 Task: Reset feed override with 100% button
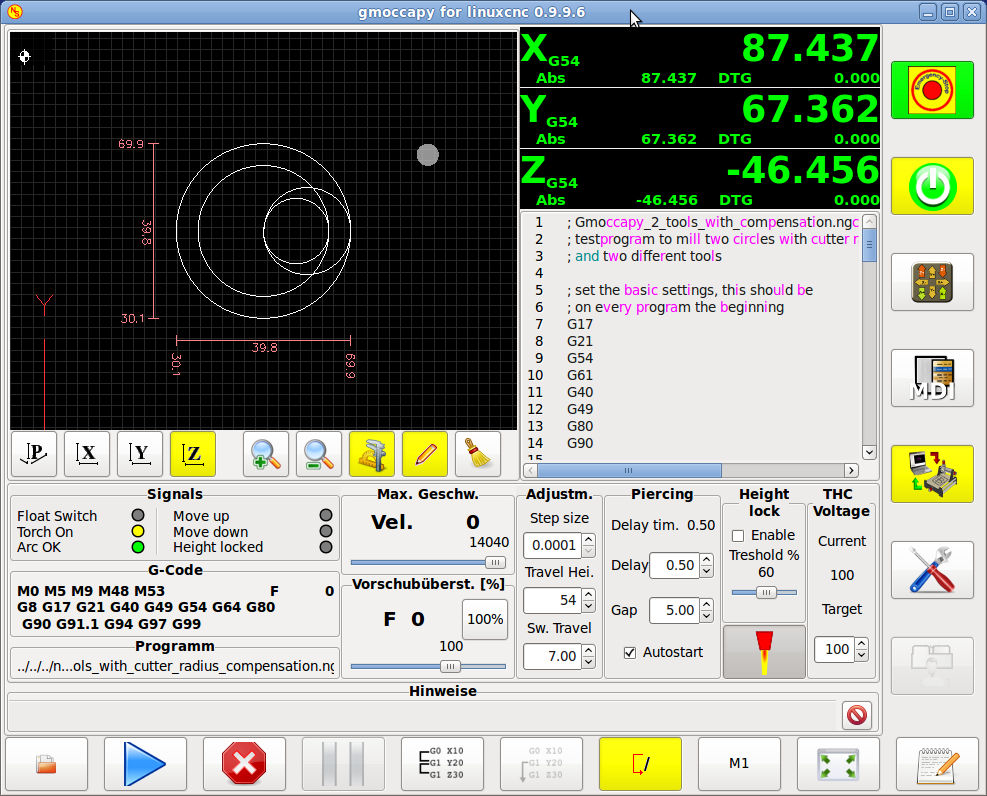tap(485, 619)
